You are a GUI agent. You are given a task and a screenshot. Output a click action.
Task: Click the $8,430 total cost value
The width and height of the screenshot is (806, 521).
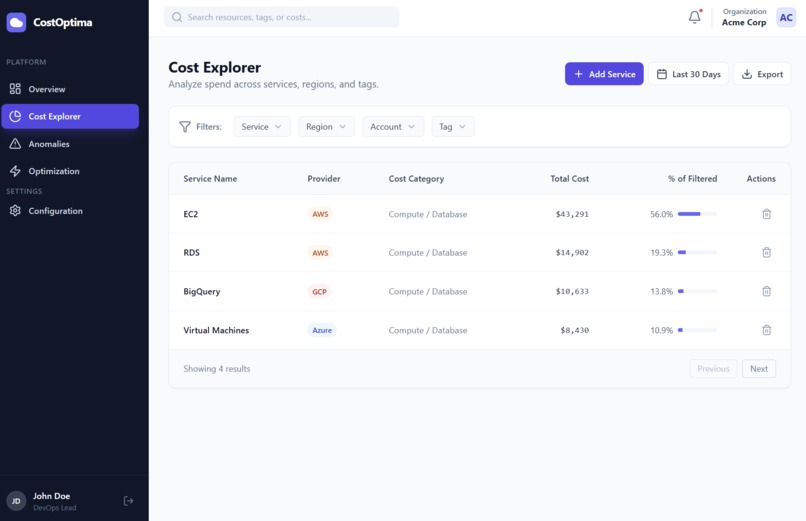tap(575, 330)
